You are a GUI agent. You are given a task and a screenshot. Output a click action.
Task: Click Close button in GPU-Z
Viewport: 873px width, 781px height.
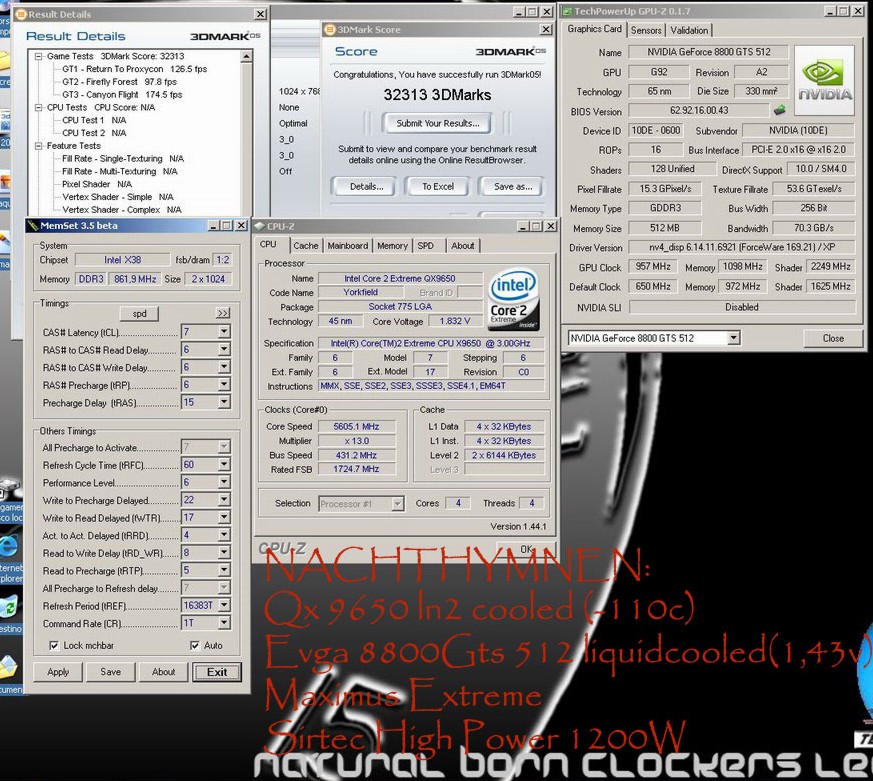click(x=833, y=338)
